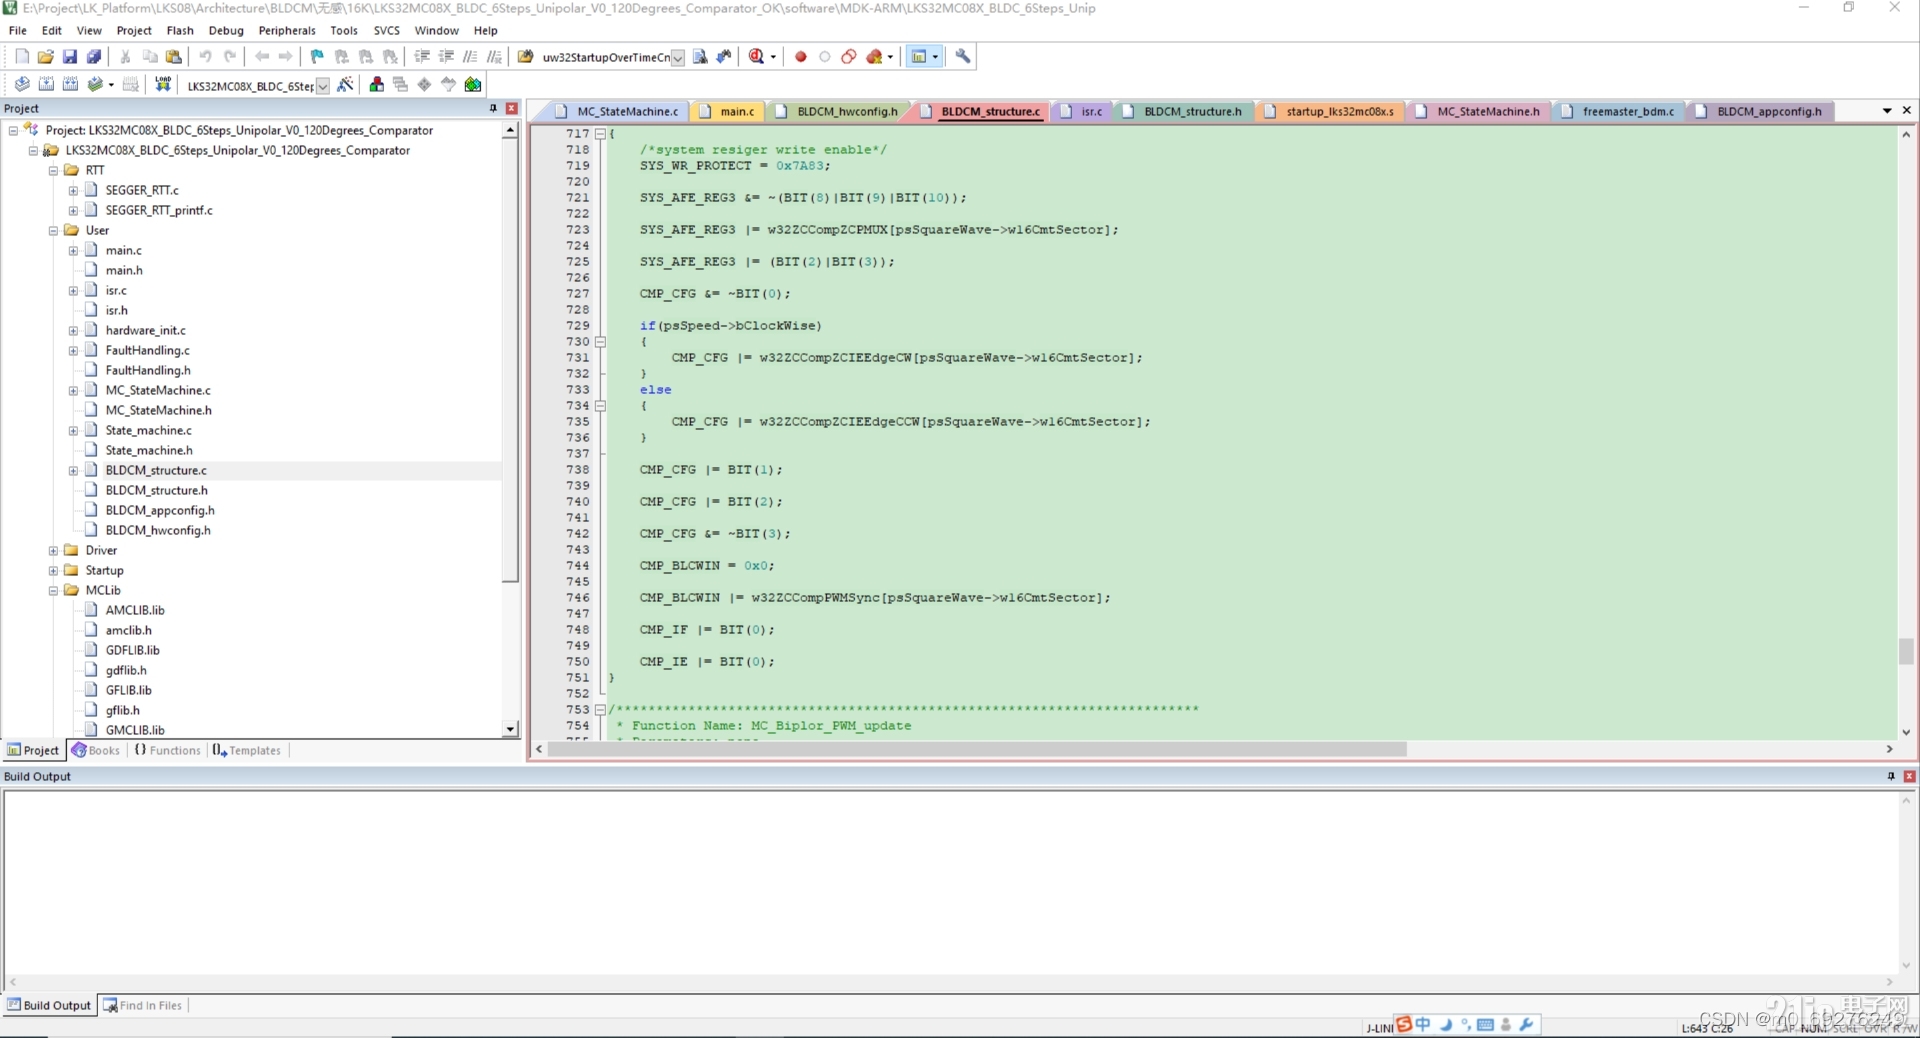Collapse the MCLib folder
This screenshot has height=1038, width=1920.
click(x=54, y=591)
